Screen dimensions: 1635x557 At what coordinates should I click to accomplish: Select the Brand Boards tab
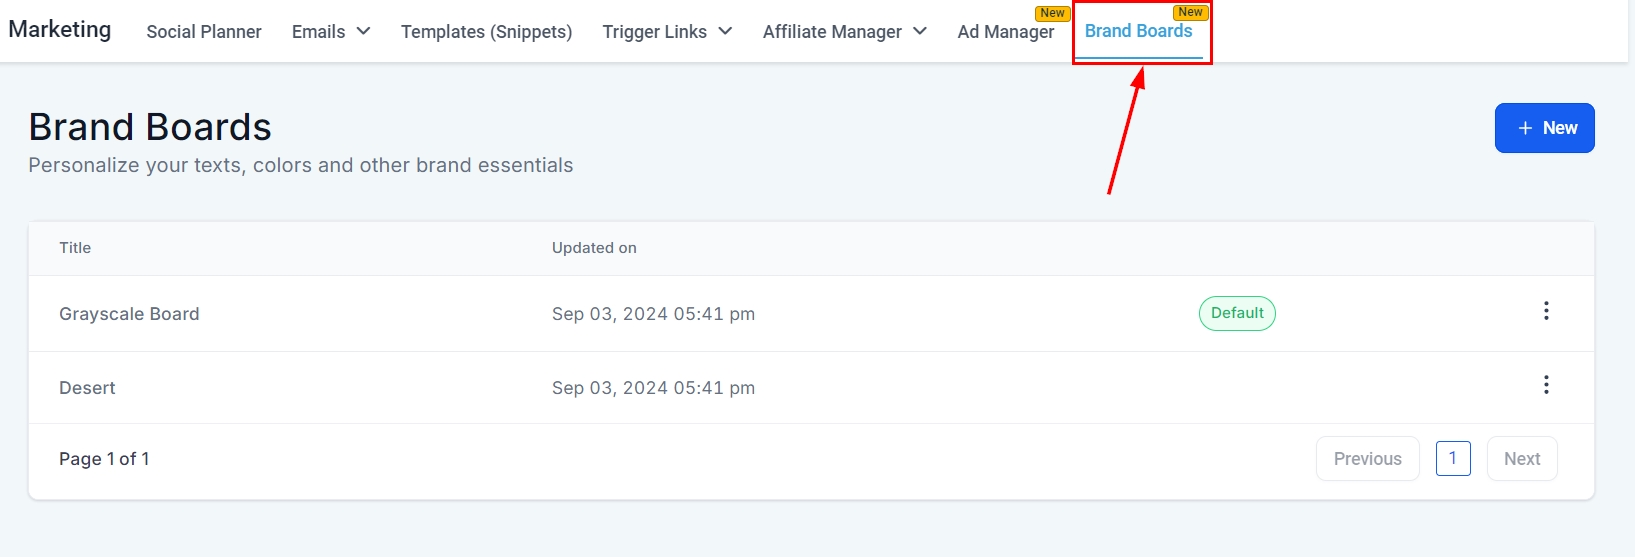pos(1138,31)
